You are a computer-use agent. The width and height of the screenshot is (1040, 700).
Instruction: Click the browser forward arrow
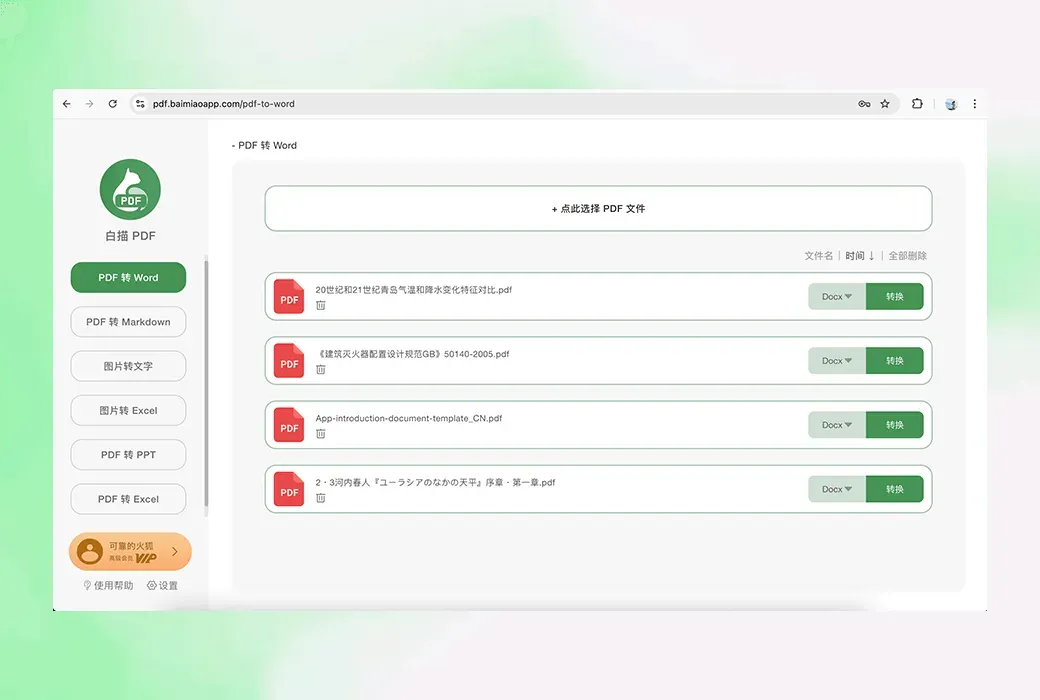[x=90, y=104]
